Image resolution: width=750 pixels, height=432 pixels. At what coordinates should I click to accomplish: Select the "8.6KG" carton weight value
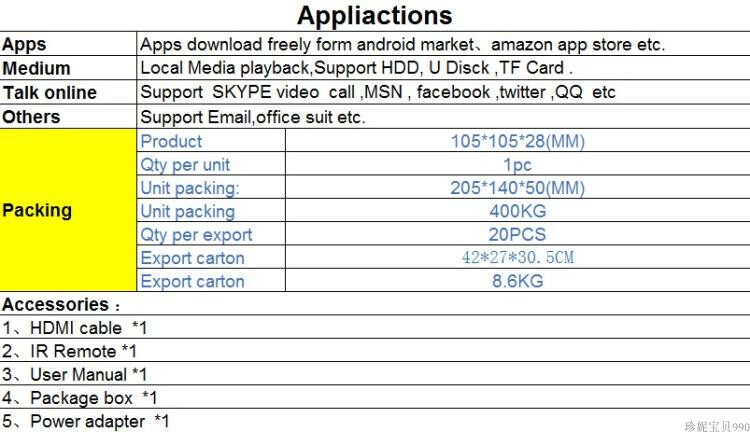coord(517,281)
